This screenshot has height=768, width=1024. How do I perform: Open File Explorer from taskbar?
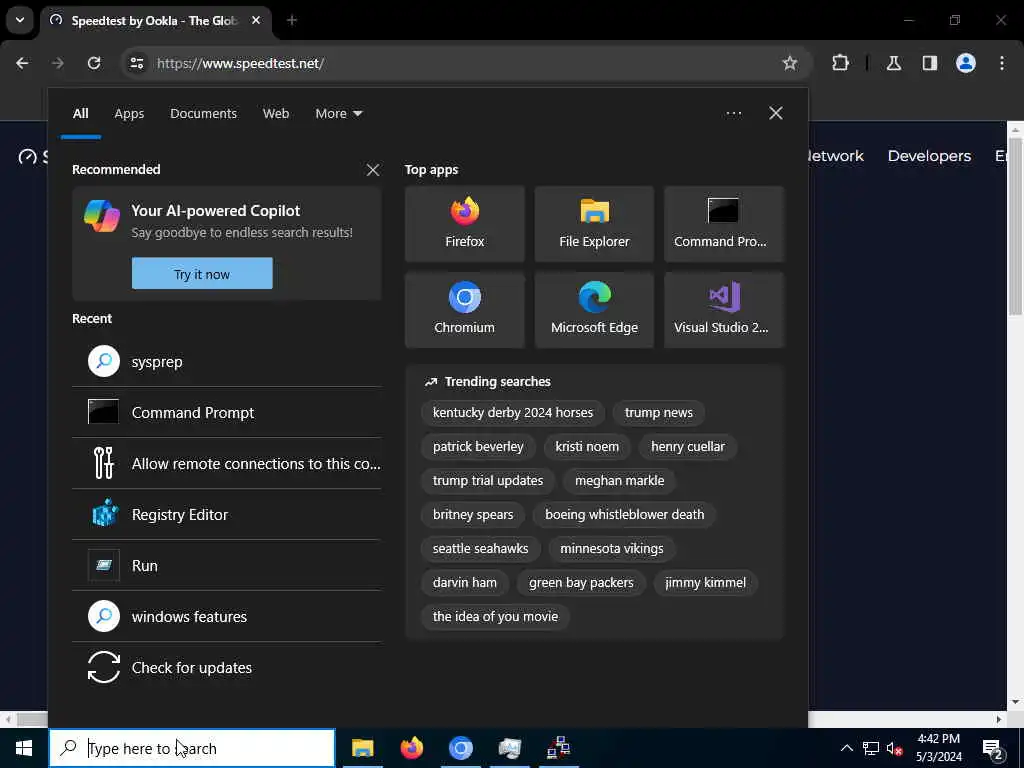[x=362, y=748]
